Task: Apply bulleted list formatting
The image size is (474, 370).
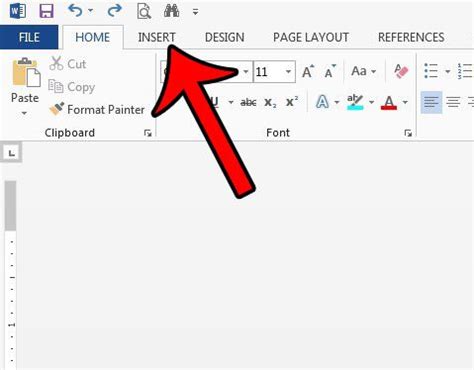Action: pyautogui.click(x=431, y=71)
